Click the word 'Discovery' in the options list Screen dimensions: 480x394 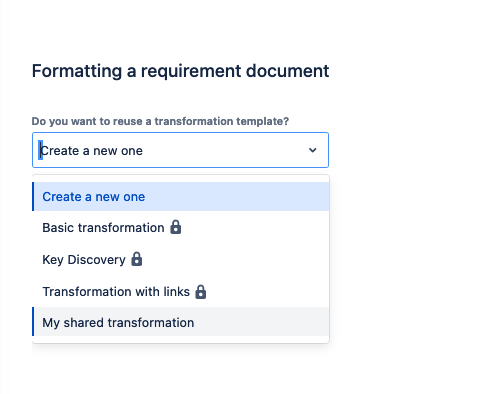click(x=96, y=260)
